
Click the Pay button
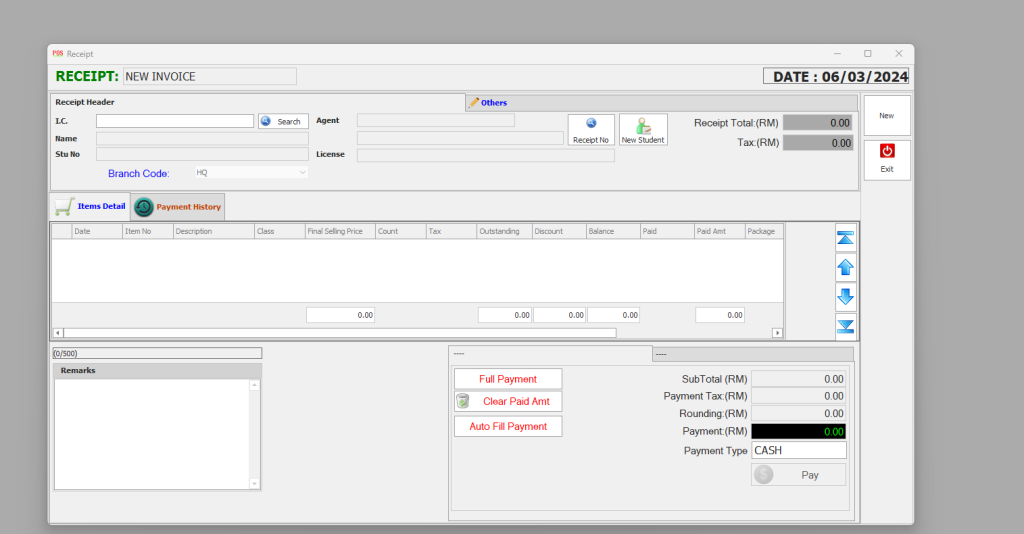799,475
